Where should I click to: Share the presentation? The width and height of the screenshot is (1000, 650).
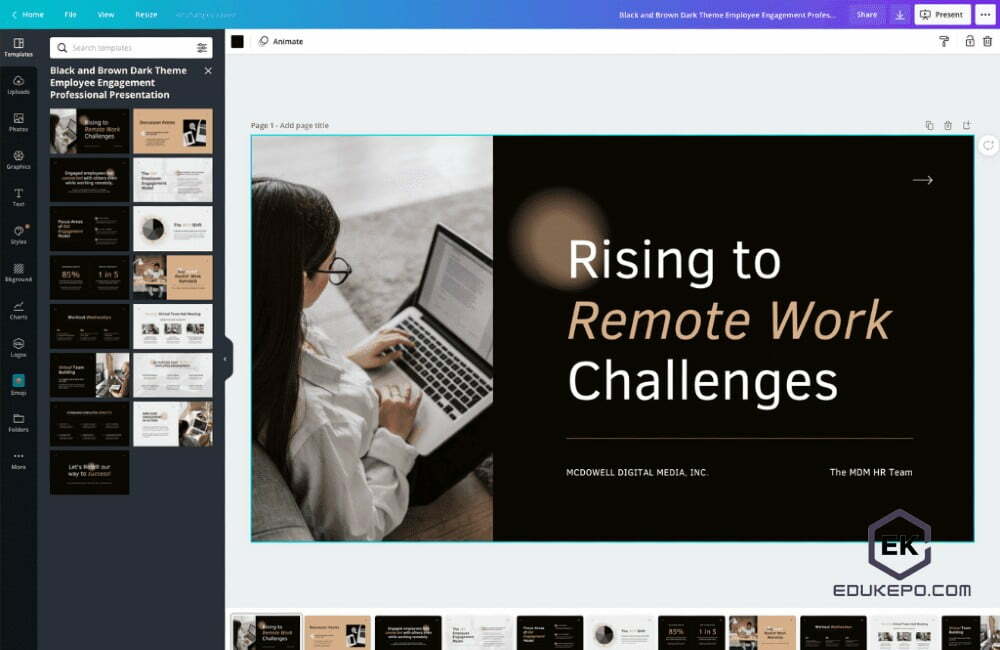coord(866,14)
